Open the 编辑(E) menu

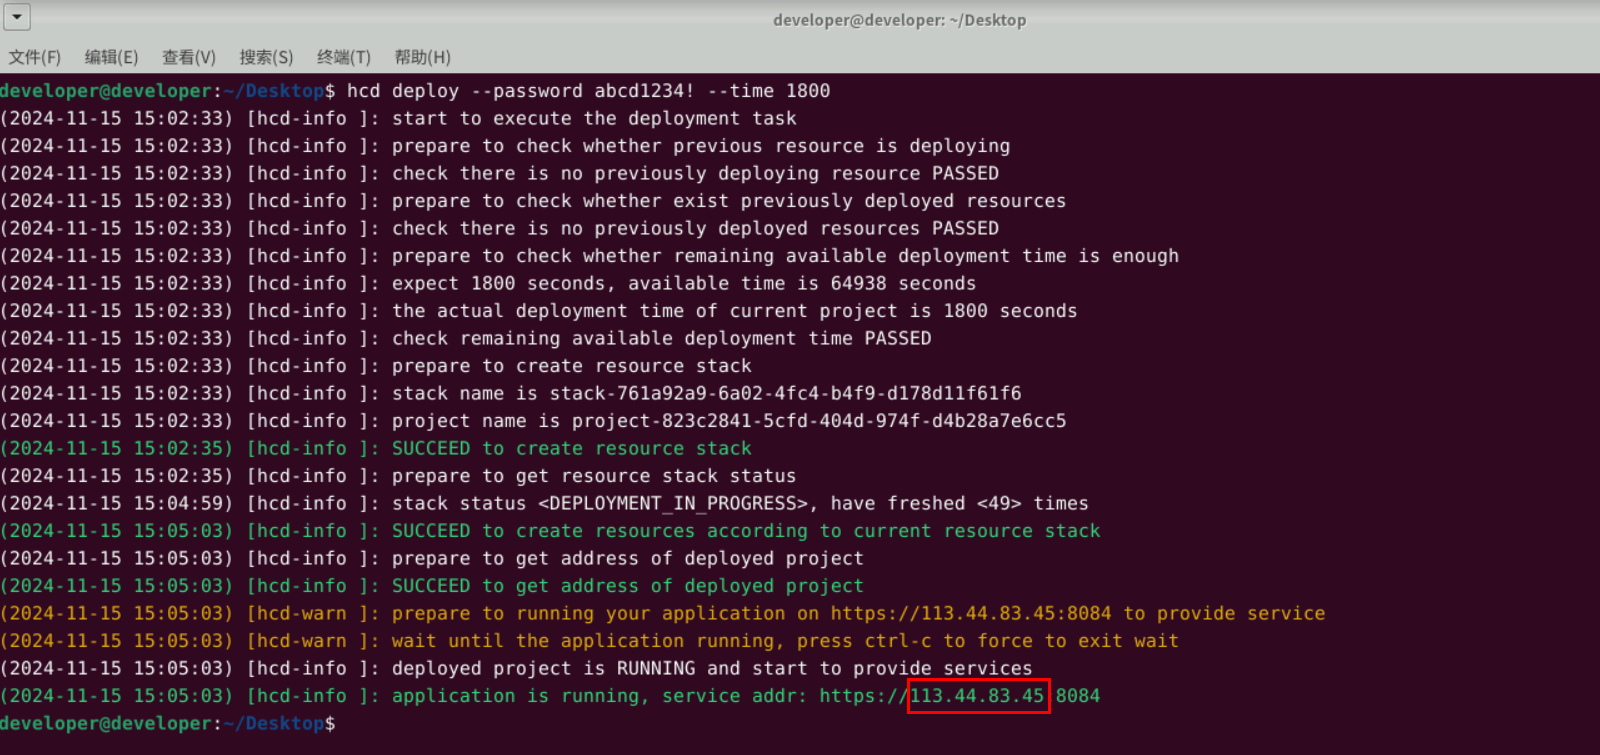click(x=112, y=57)
